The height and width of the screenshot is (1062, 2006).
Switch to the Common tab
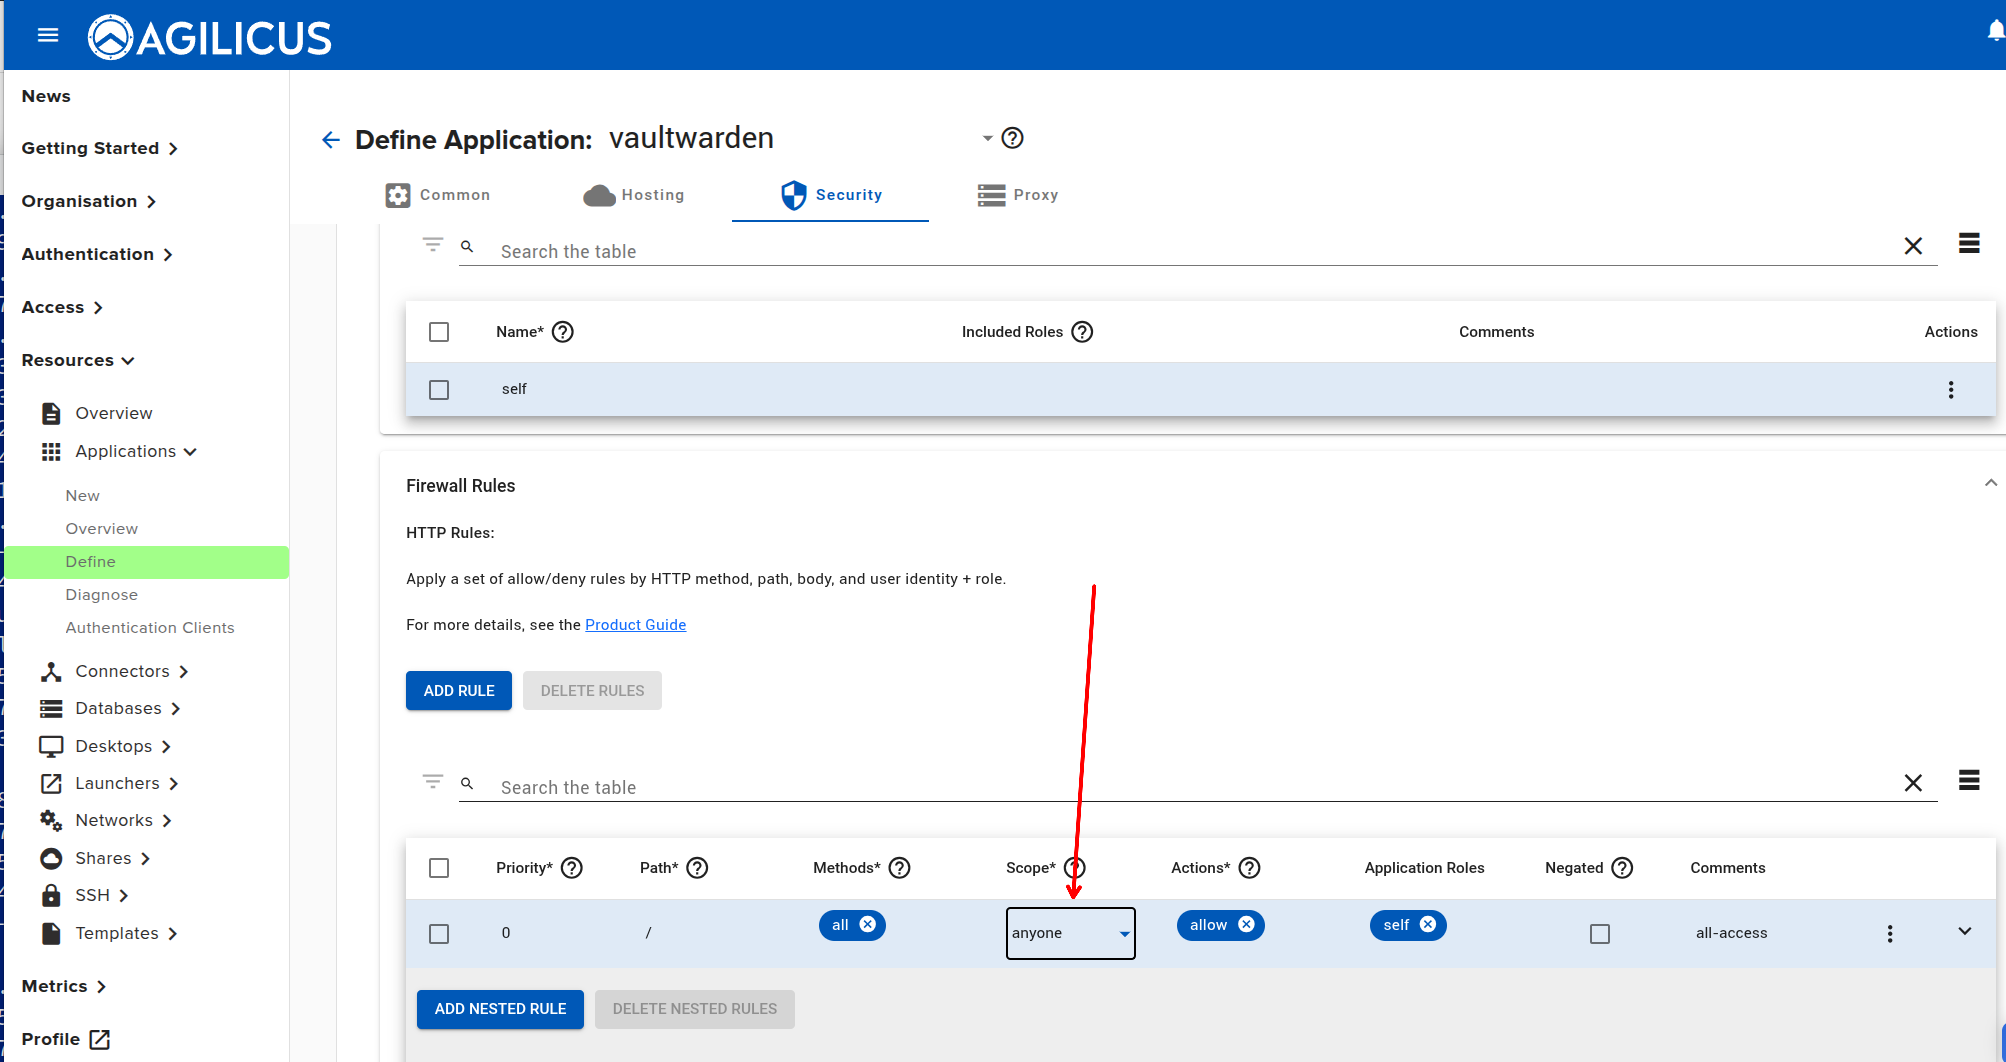coord(438,195)
